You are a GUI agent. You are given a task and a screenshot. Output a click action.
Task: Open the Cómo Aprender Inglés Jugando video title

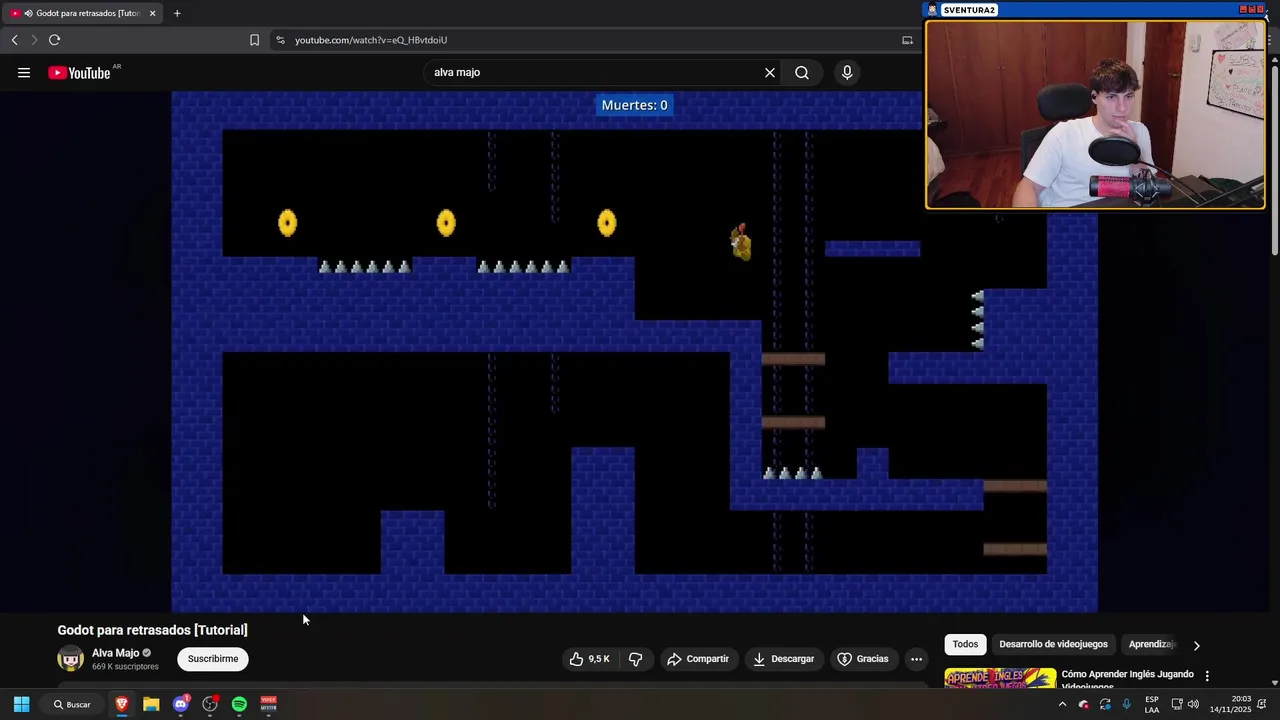pos(1127,680)
